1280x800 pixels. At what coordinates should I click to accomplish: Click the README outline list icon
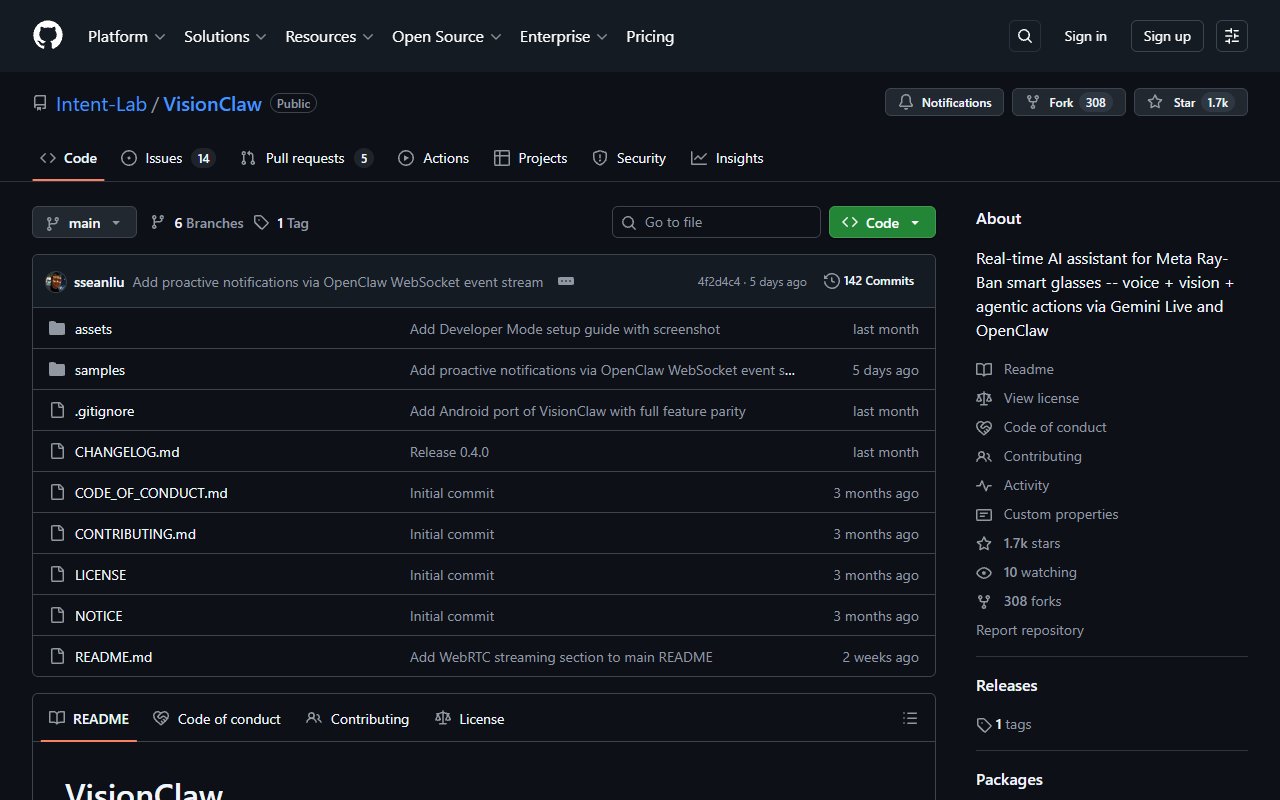pos(909,718)
